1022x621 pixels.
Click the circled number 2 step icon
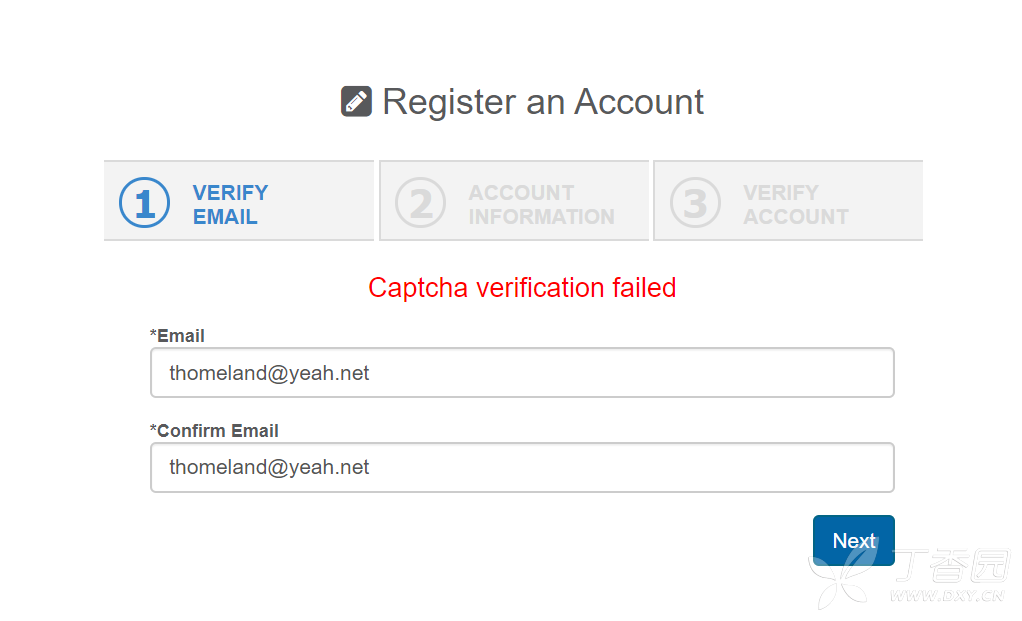click(420, 202)
